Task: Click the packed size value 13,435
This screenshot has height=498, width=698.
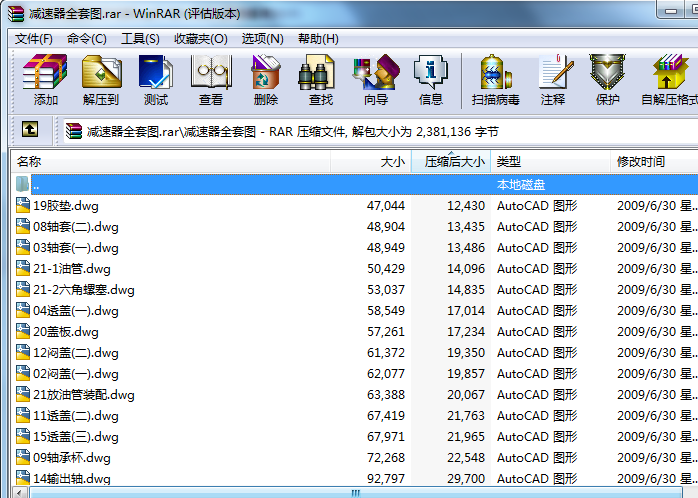Action: pyautogui.click(x=466, y=227)
